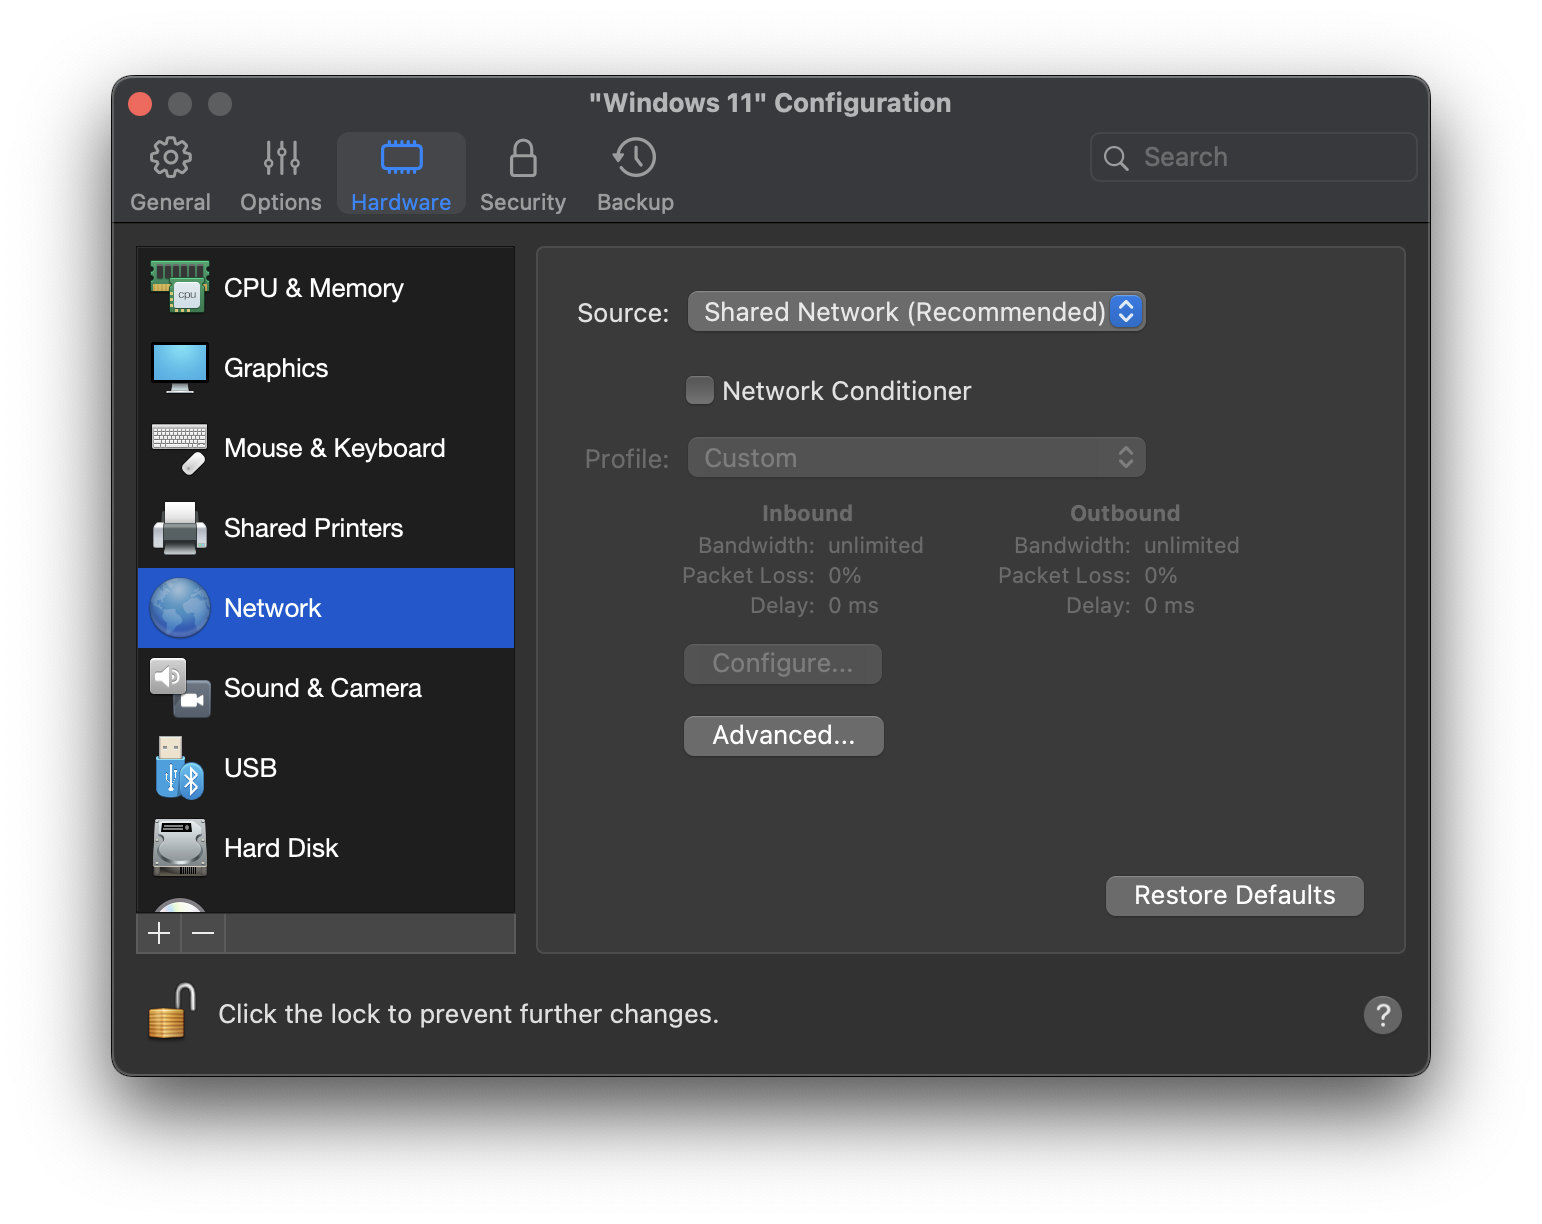
Task: Select Mouse & Keyboard settings
Action: tap(334, 448)
